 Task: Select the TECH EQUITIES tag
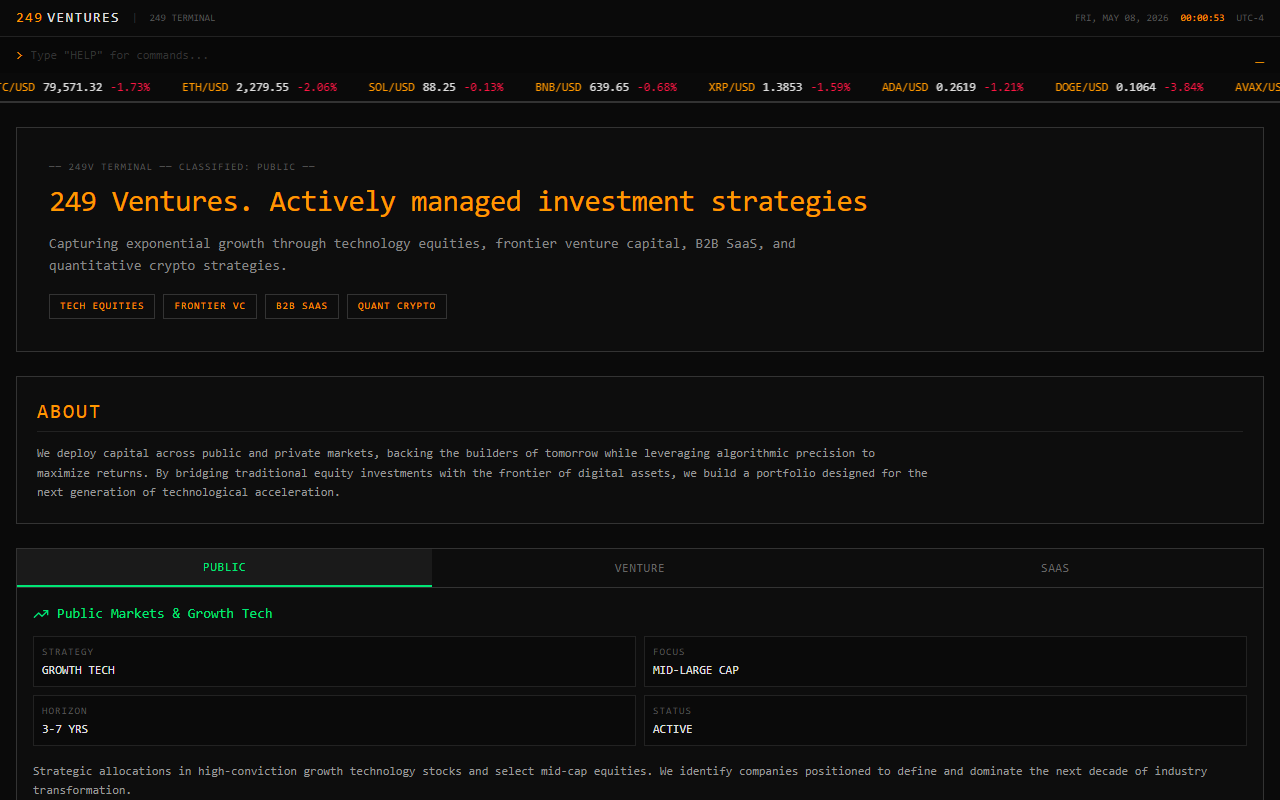(x=102, y=306)
